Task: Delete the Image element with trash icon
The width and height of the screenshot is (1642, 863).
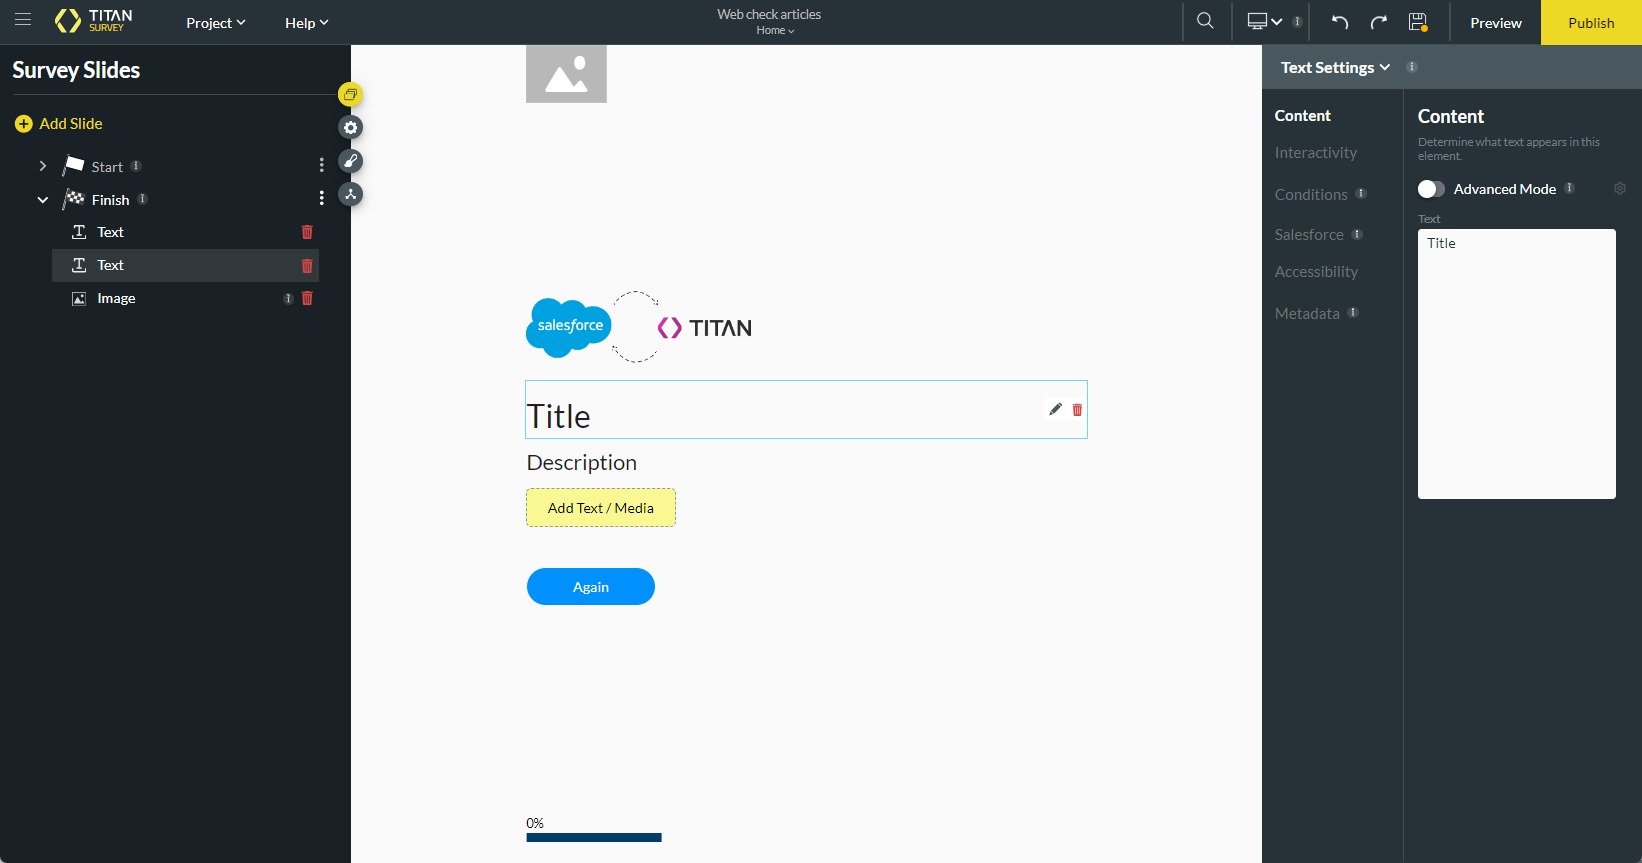Action: coord(307,298)
